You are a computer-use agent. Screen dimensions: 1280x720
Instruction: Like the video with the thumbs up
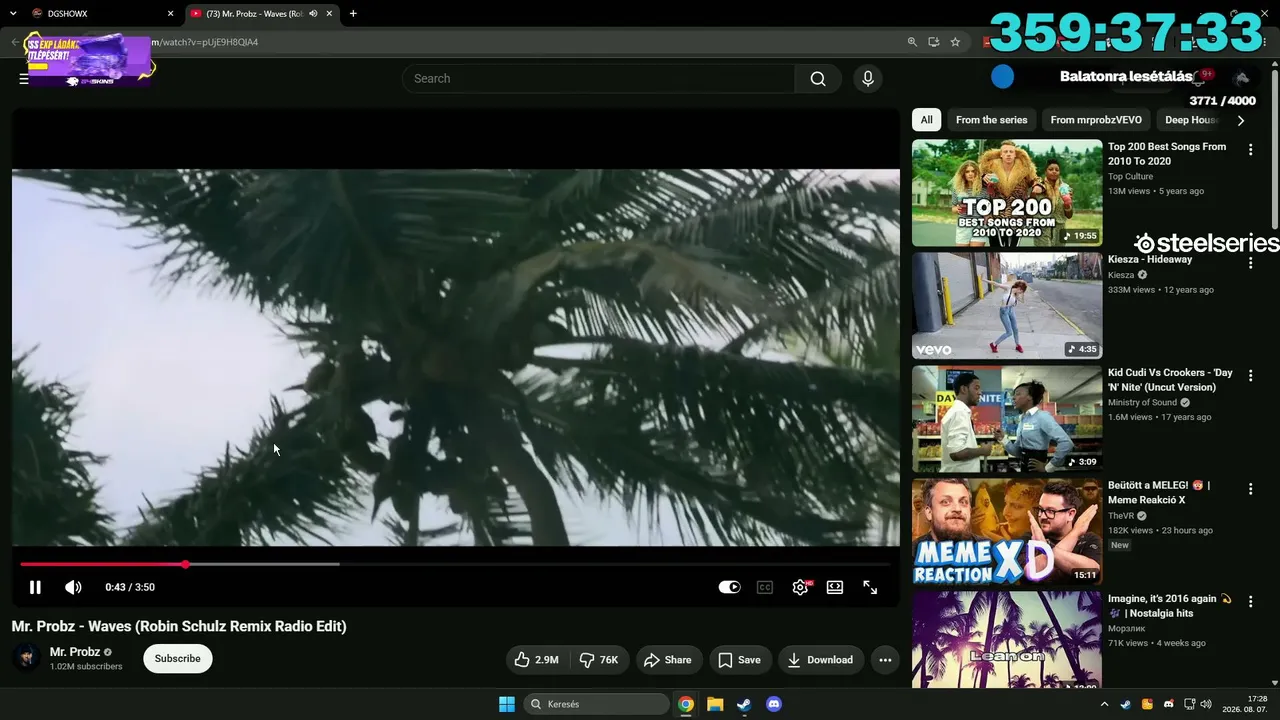tap(538, 660)
